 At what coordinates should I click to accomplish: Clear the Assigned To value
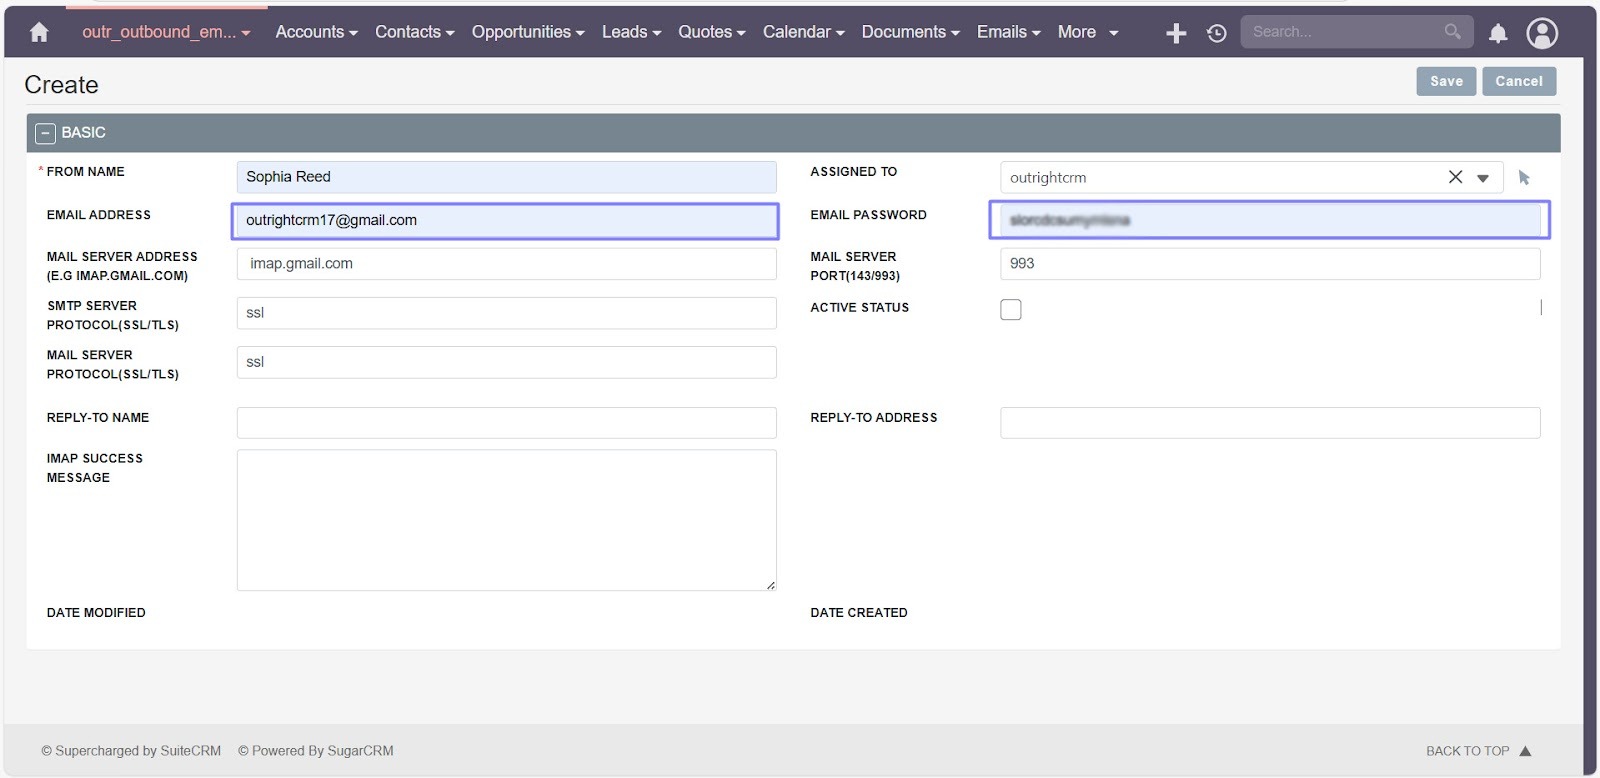1455,177
